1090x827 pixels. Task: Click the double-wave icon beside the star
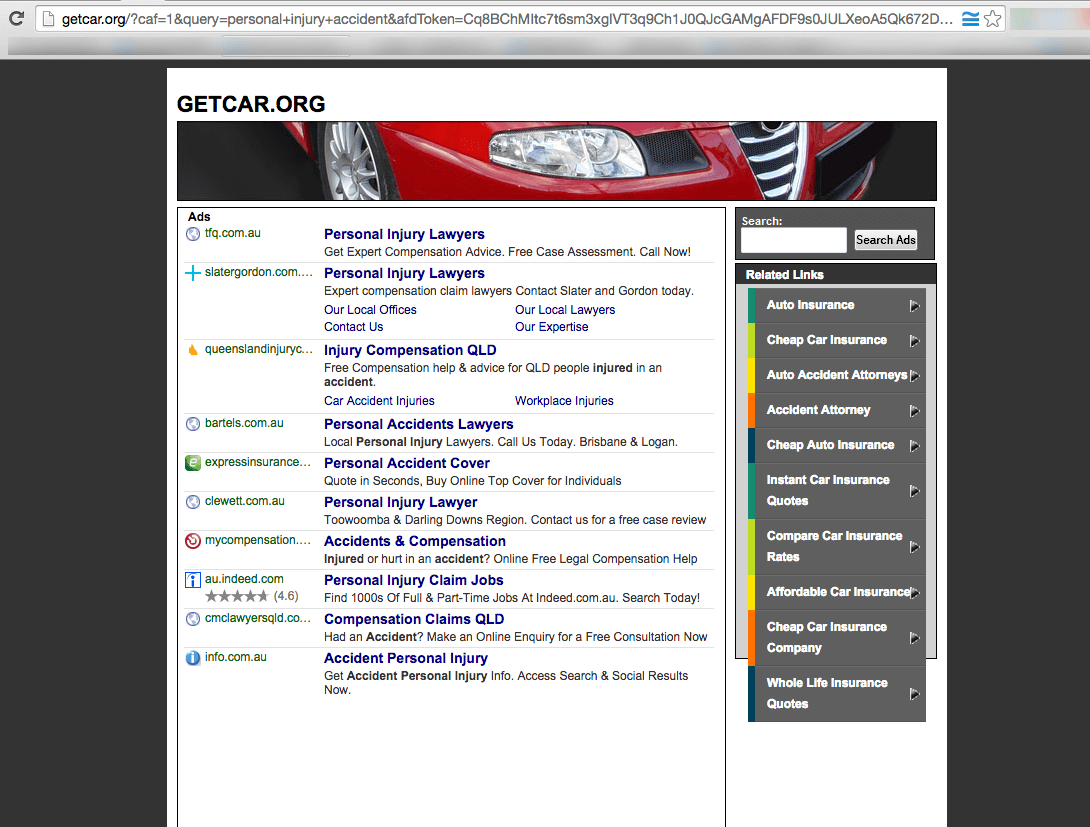tap(970, 17)
